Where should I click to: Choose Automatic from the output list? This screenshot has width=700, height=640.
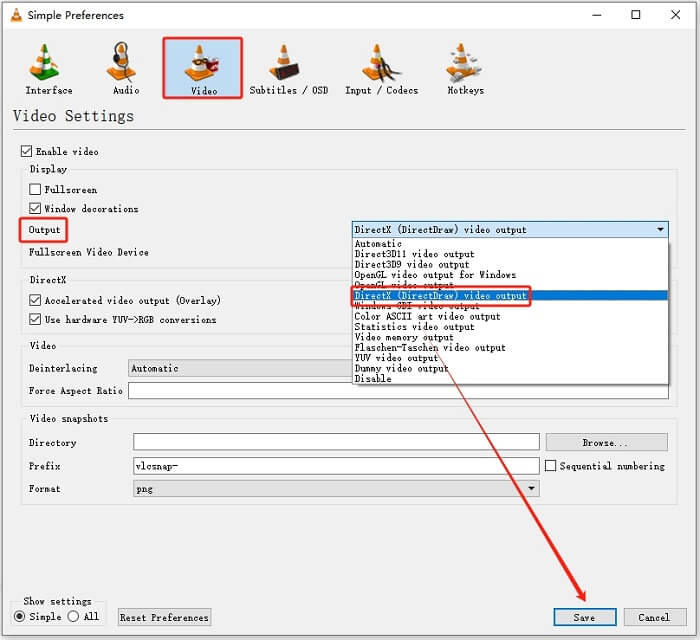click(510, 244)
